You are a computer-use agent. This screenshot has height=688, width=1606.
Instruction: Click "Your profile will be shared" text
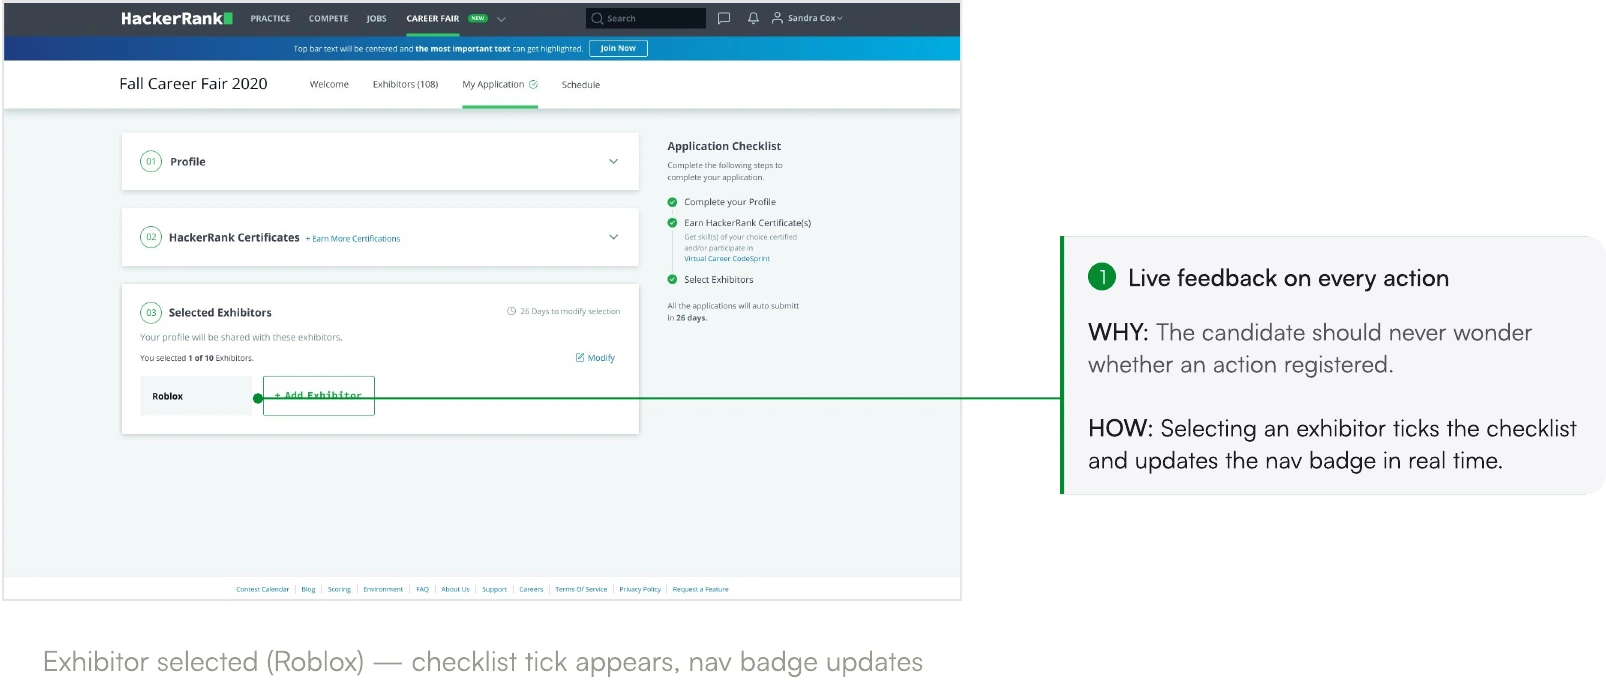coord(241,337)
